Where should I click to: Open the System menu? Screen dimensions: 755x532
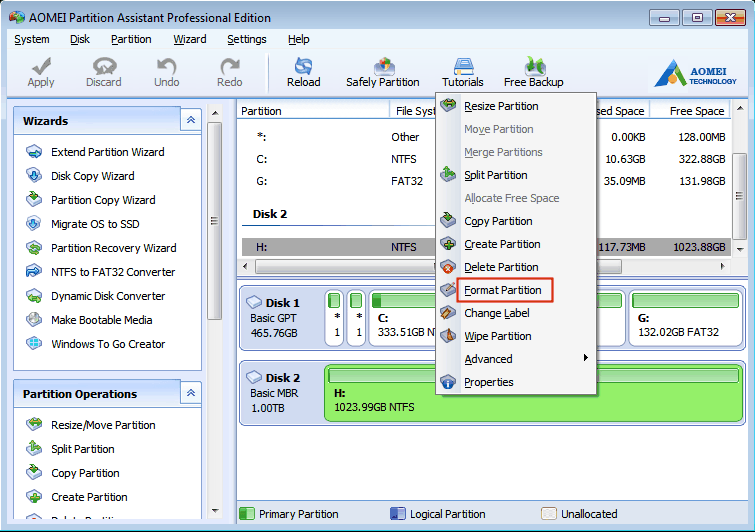32,39
